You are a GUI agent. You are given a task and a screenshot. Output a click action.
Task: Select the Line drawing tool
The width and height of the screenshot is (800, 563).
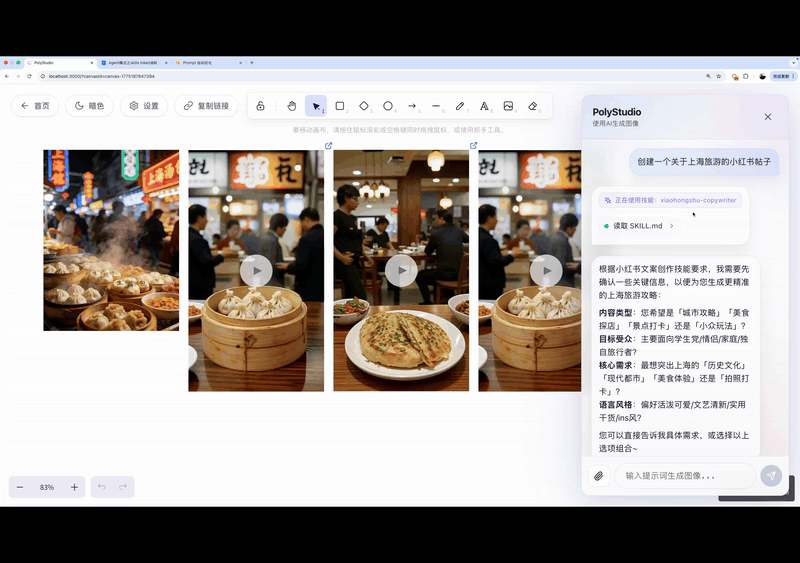pyautogui.click(x=436, y=106)
